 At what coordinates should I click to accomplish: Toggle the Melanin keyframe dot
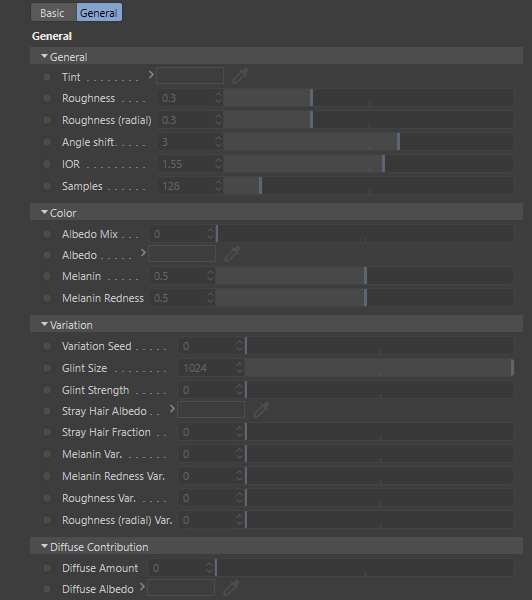47,276
